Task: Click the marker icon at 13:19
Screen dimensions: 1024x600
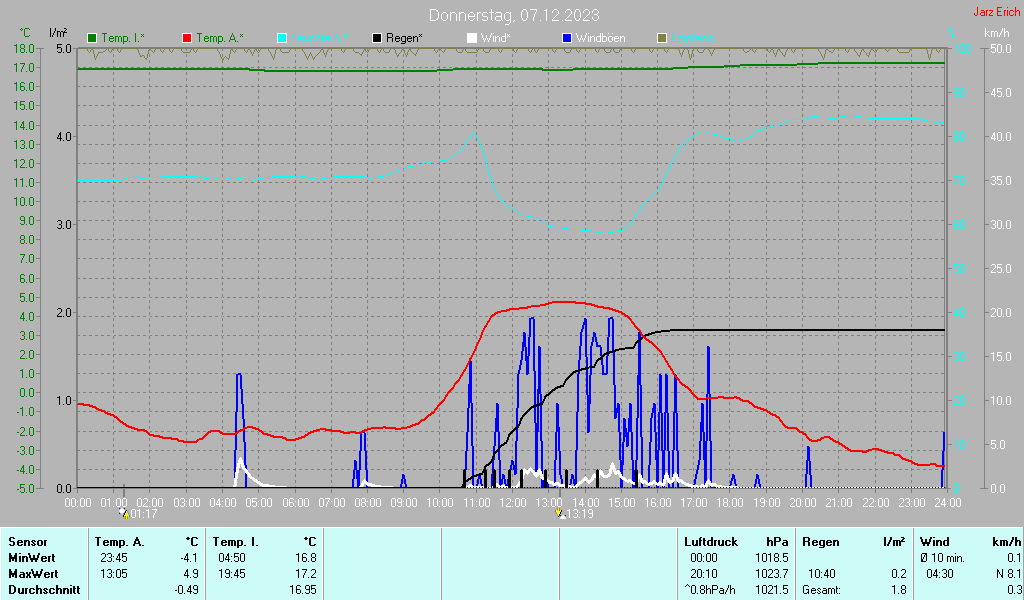Action: [560, 513]
